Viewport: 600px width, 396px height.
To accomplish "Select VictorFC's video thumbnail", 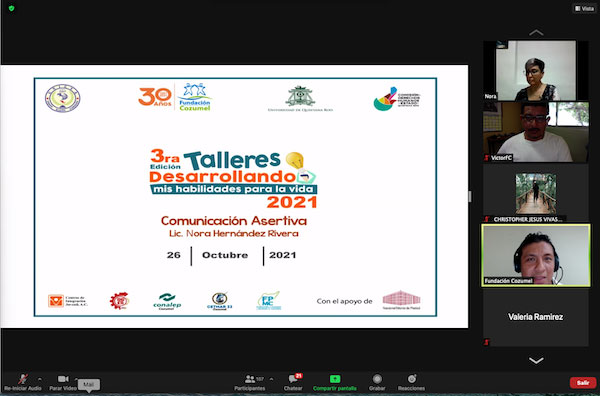I will [536, 132].
